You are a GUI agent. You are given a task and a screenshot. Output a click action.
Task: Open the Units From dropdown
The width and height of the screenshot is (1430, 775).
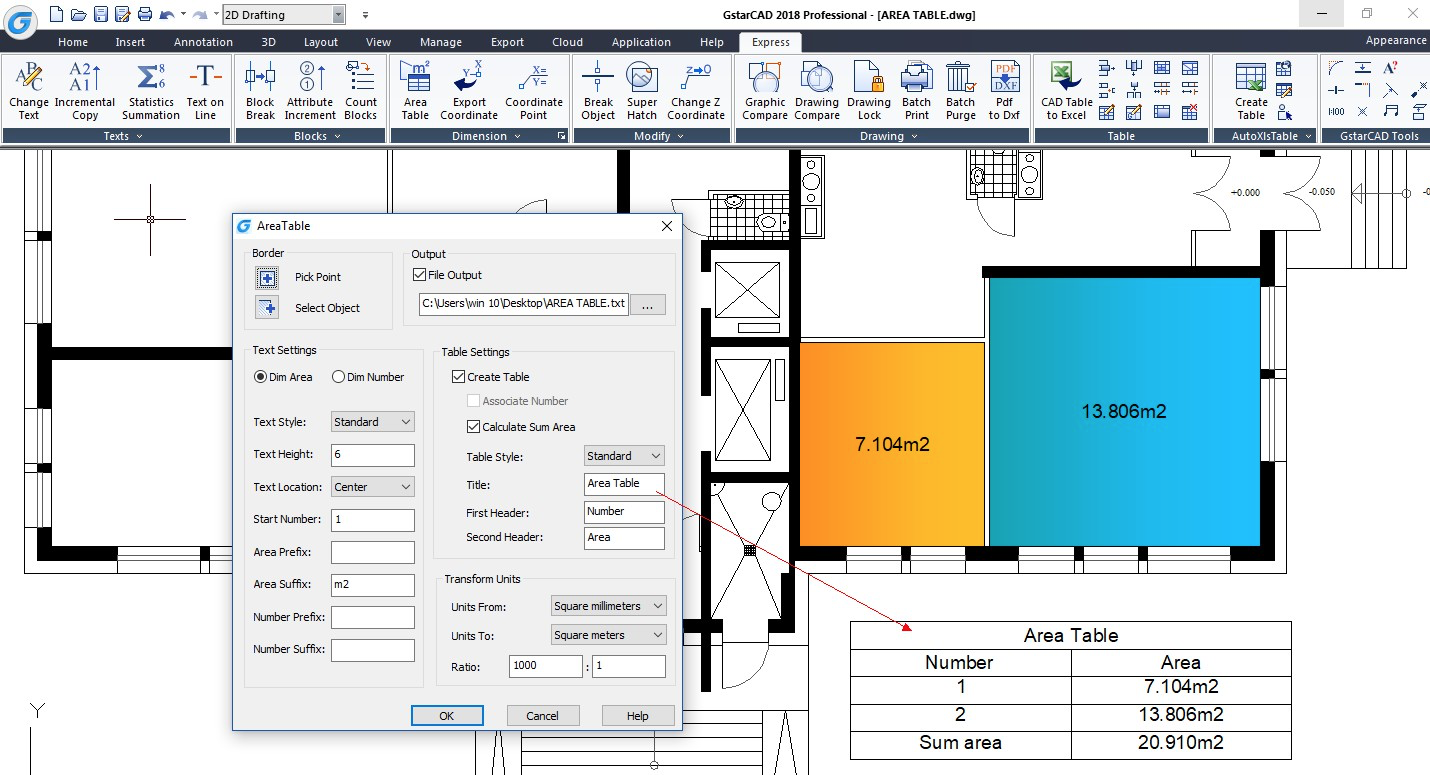tap(609, 606)
